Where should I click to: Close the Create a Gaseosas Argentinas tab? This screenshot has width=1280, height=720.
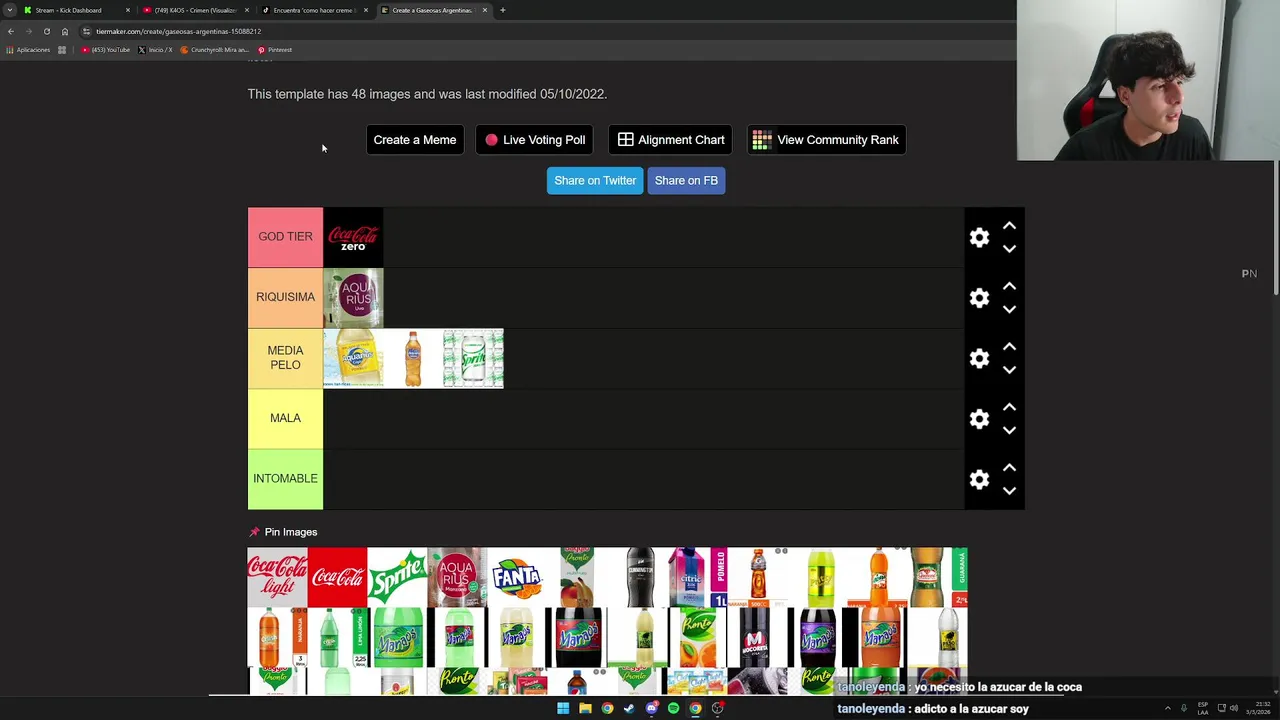click(x=485, y=10)
